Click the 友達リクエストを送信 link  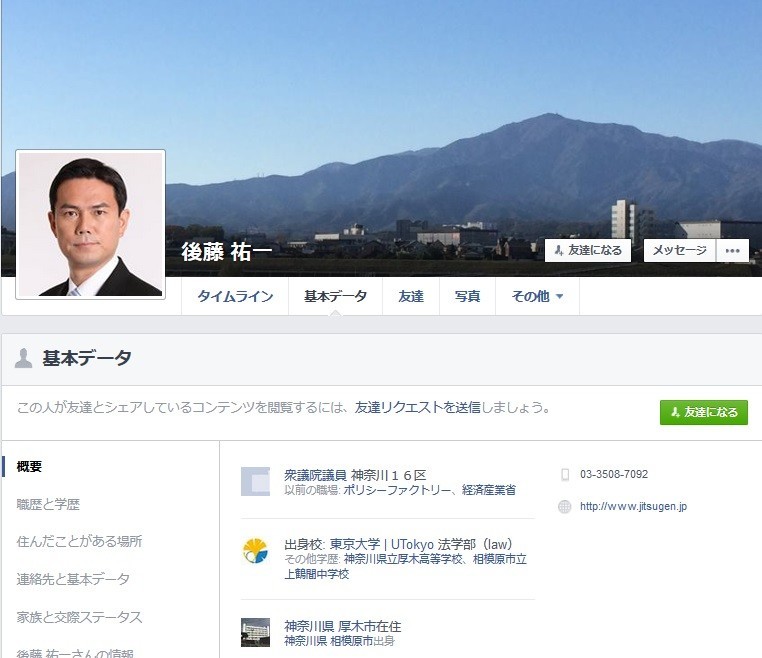pos(417,407)
